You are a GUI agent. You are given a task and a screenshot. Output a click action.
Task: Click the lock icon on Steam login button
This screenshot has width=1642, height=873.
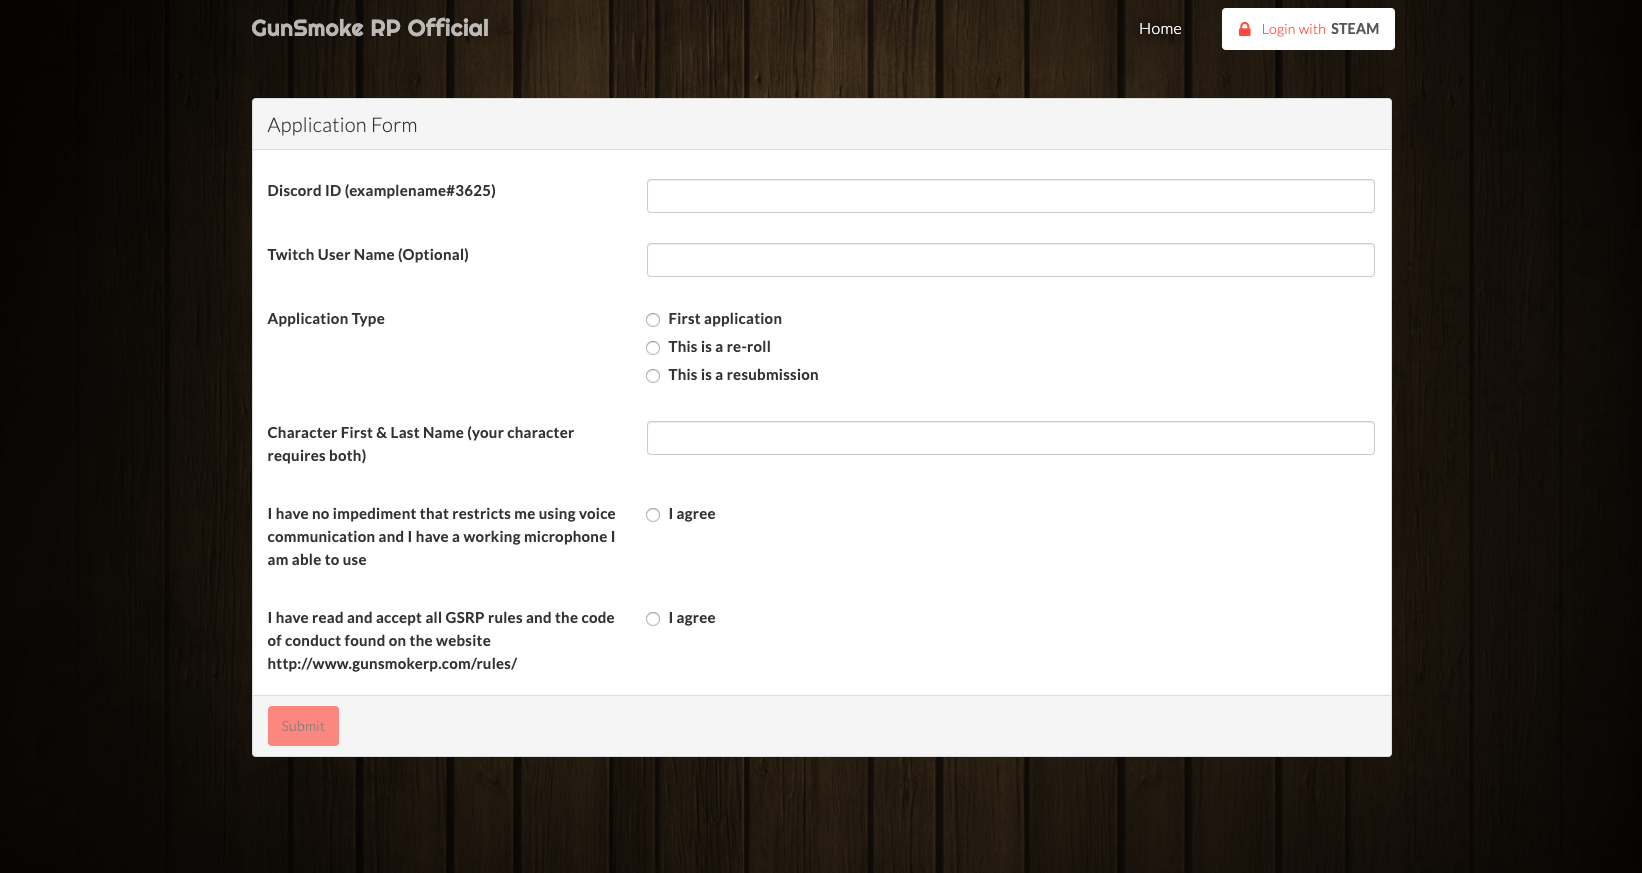click(x=1245, y=29)
